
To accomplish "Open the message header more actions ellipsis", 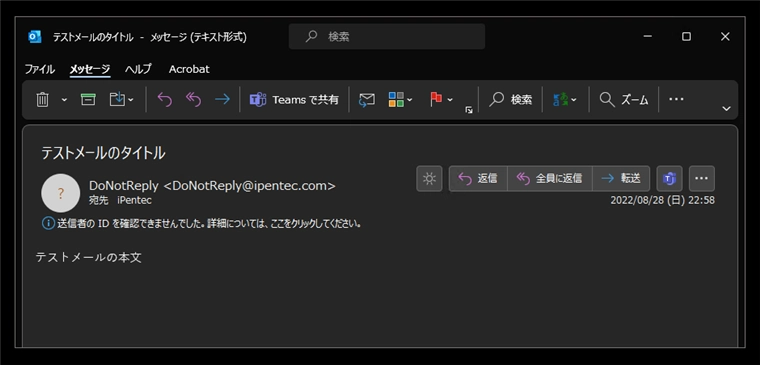I will tap(701, 179).
